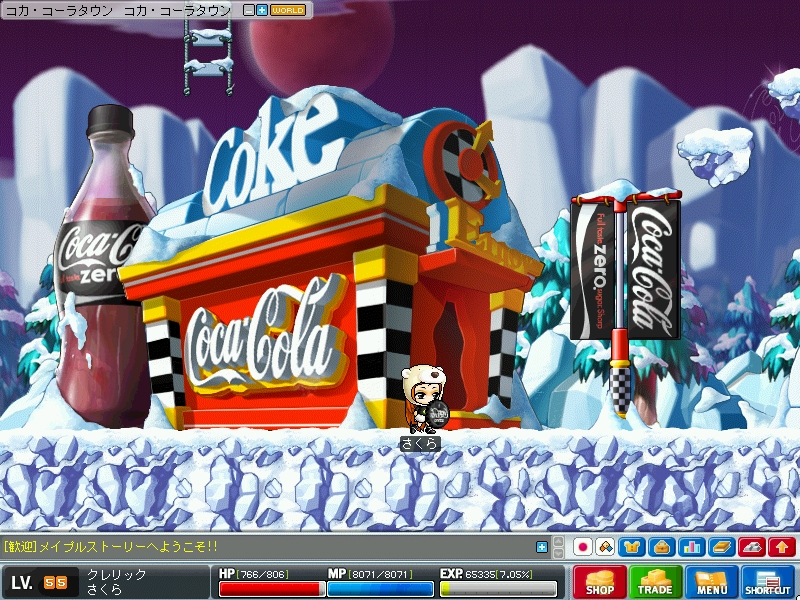
Task: Open the Cash SHOP button
Action: (599, 582)
